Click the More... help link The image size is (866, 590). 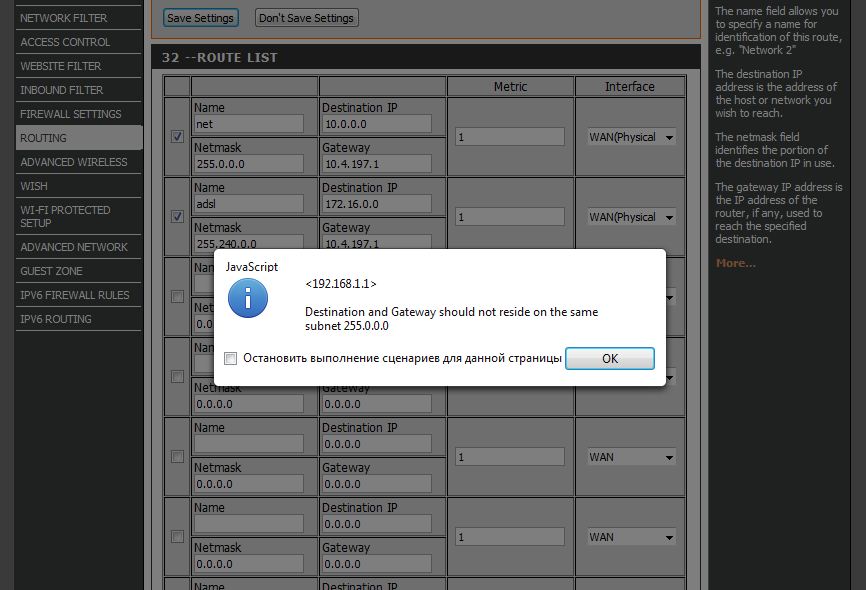pos(735,263)
